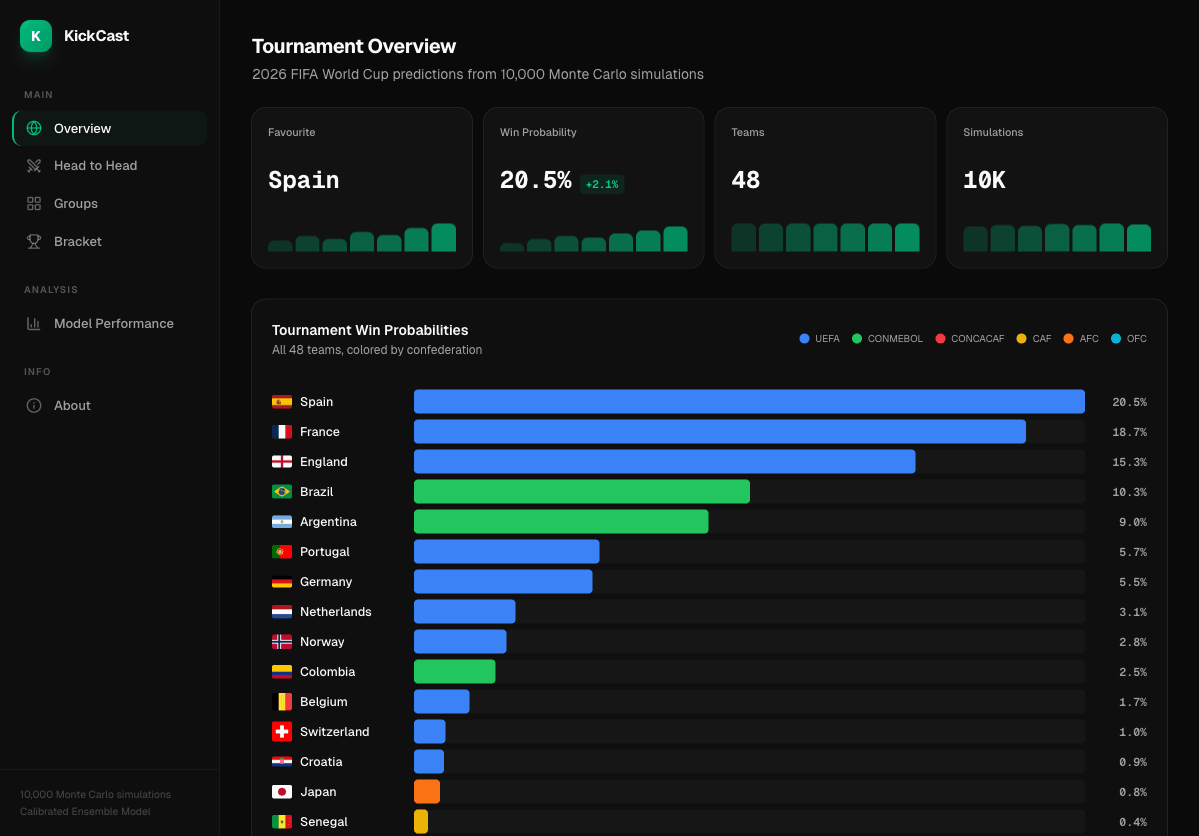The image size is (1199, 836).
Task: Click the Head to Head swords icon
Action: (x=34, y=166)
